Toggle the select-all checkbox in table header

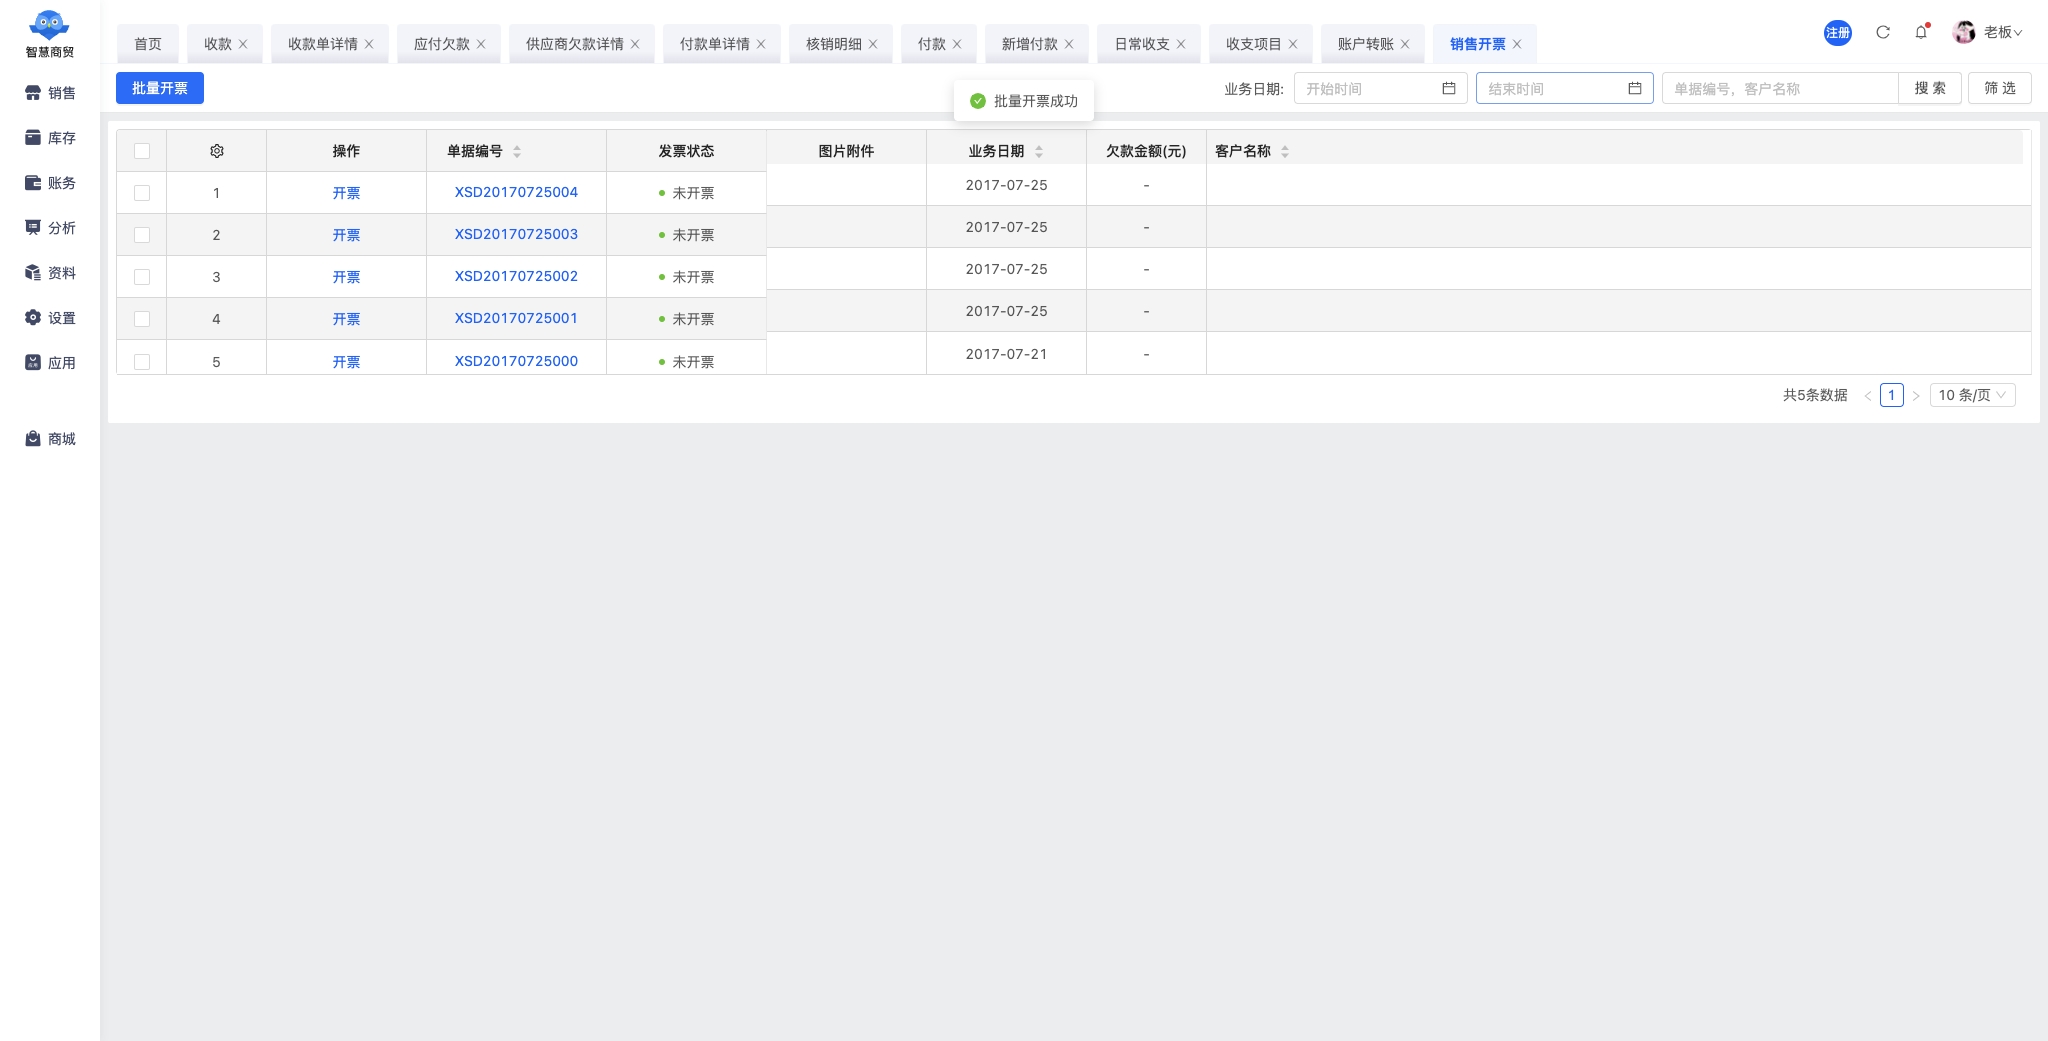tap(142, 151)
